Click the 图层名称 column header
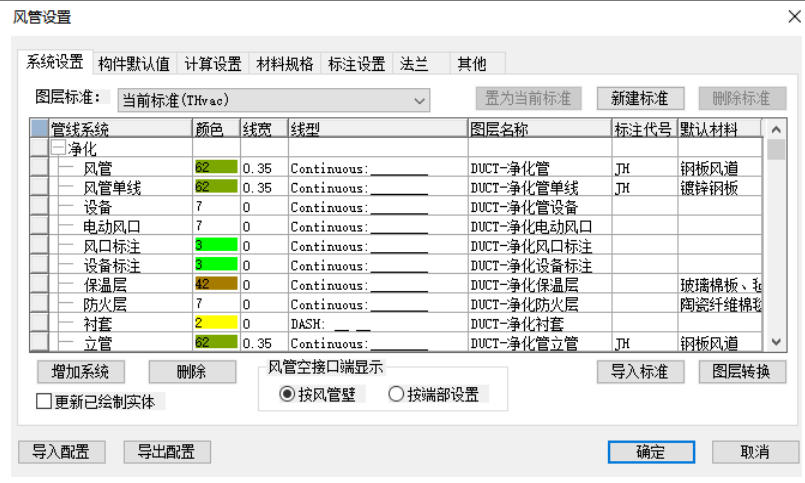The height and width of the screenshot is (483, 805). point(540,129)
